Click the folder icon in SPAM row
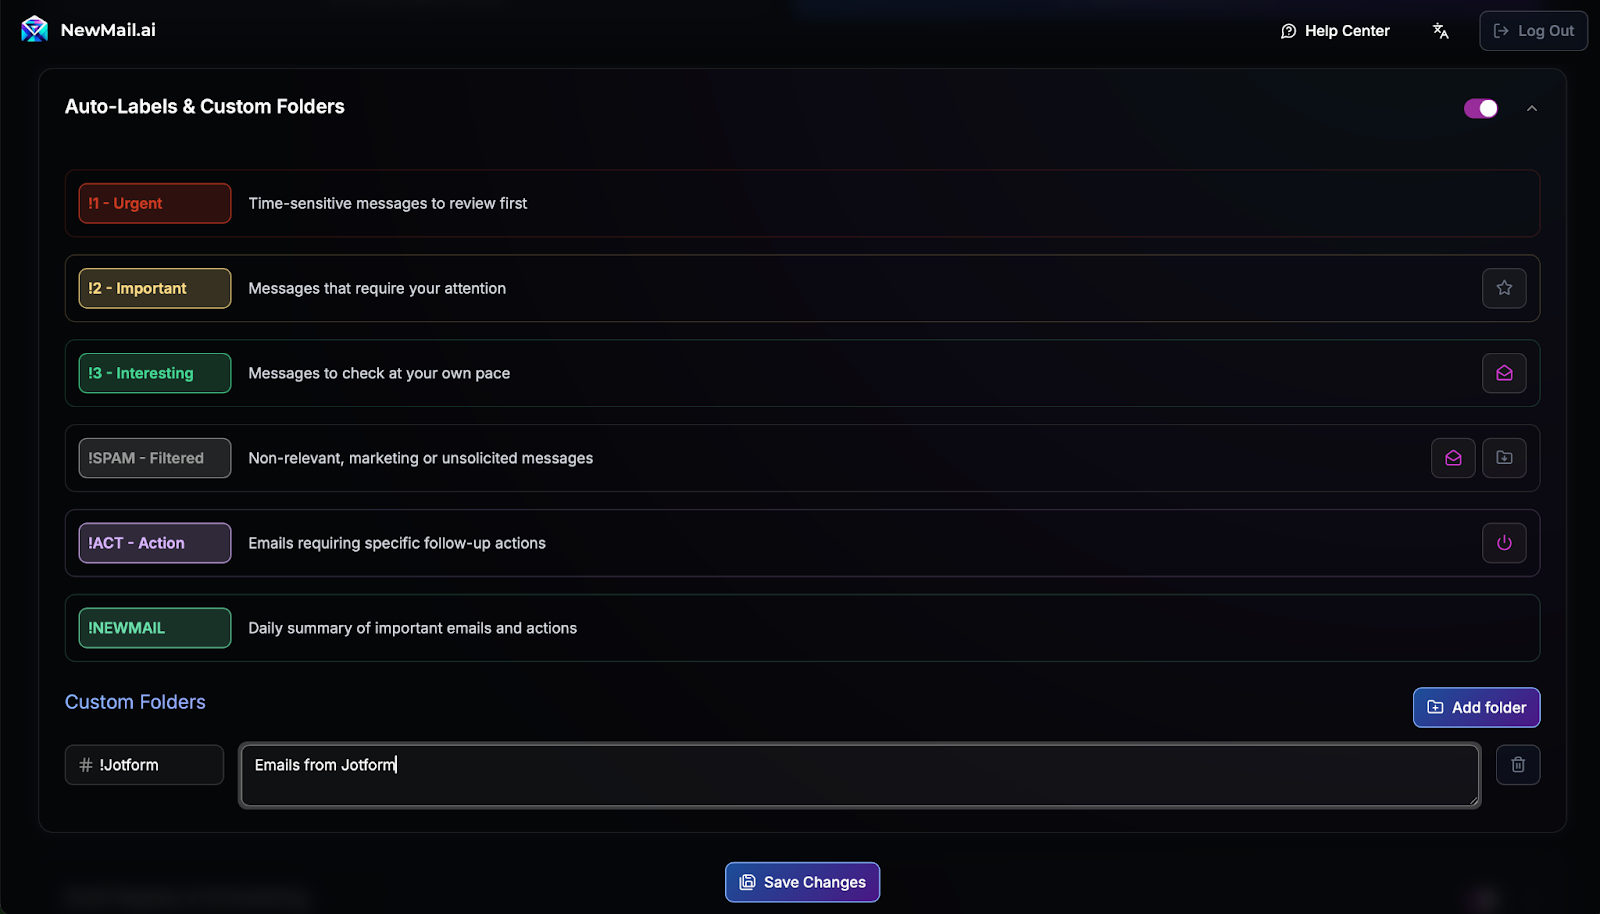 pos(1504,458)
